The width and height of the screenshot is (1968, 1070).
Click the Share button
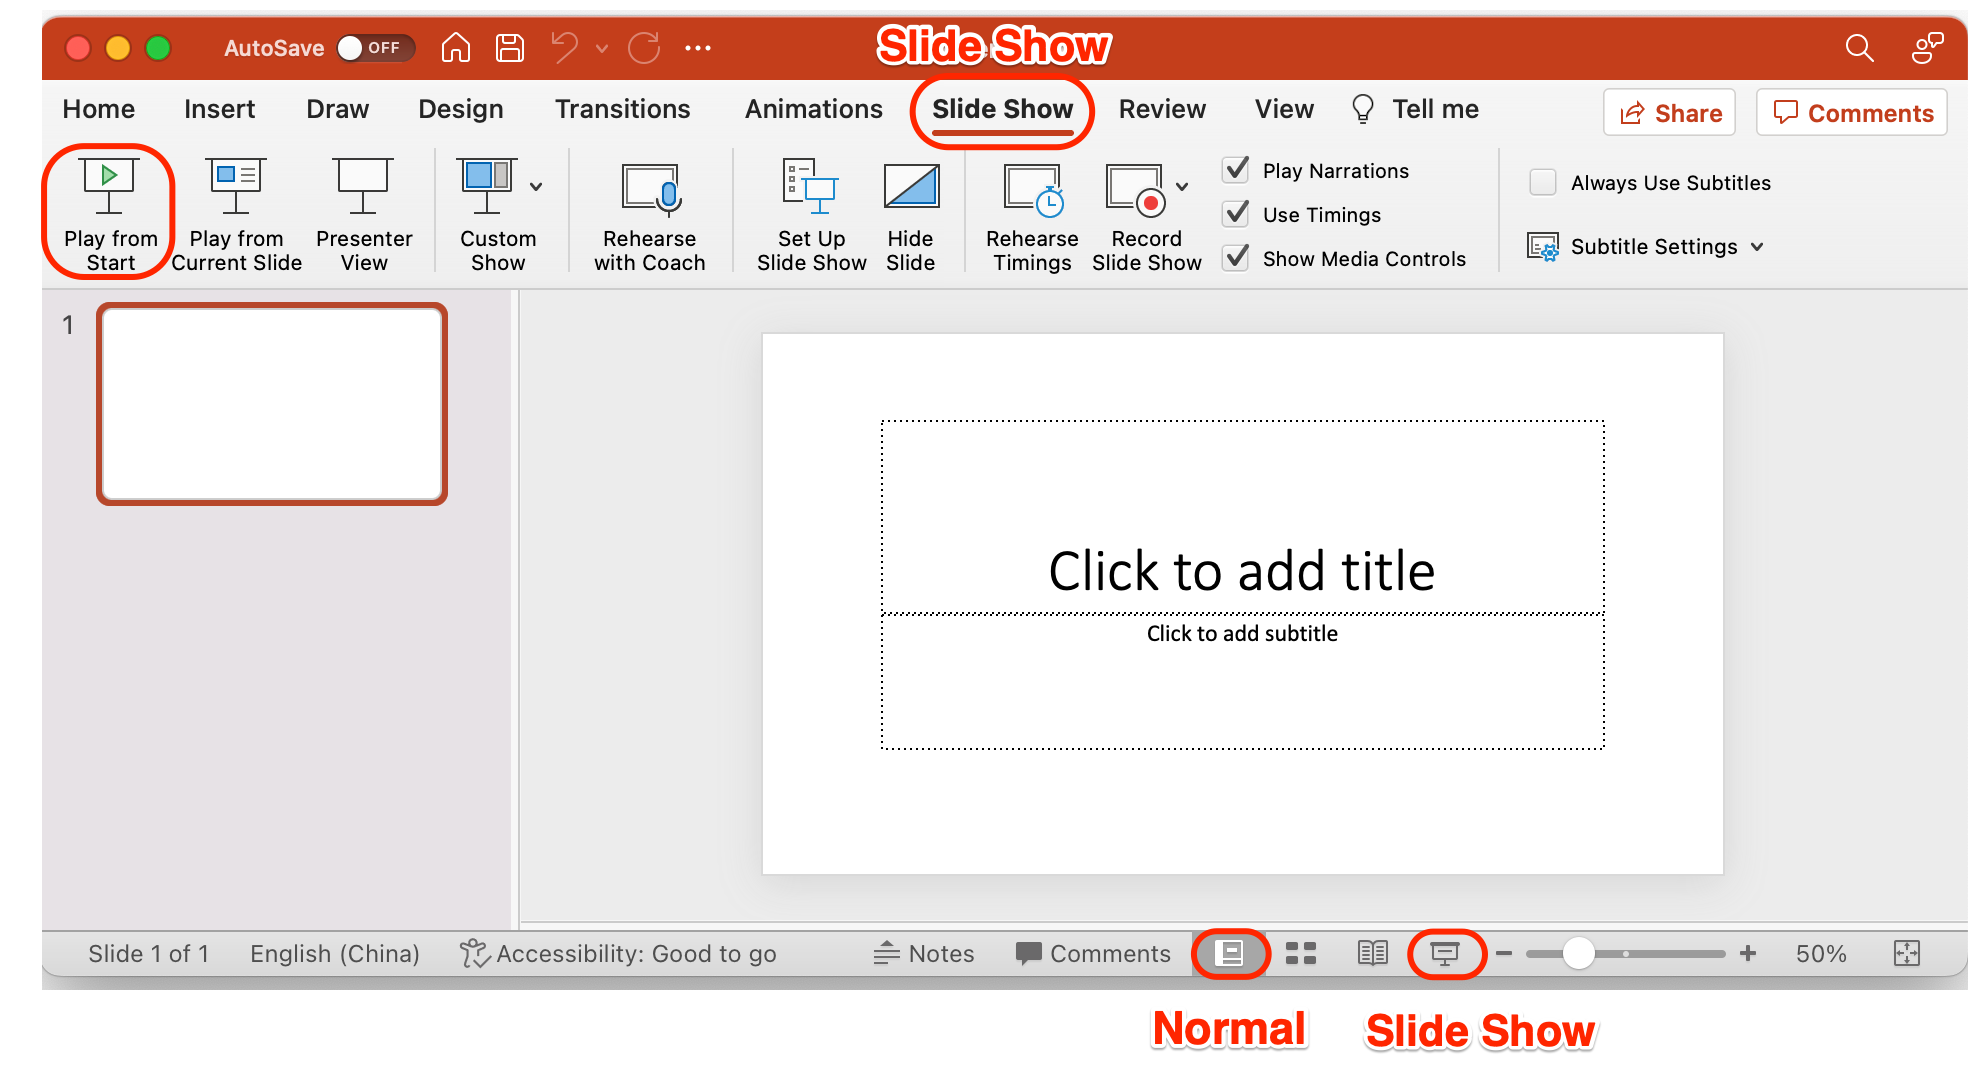(x=1669, y=113)
